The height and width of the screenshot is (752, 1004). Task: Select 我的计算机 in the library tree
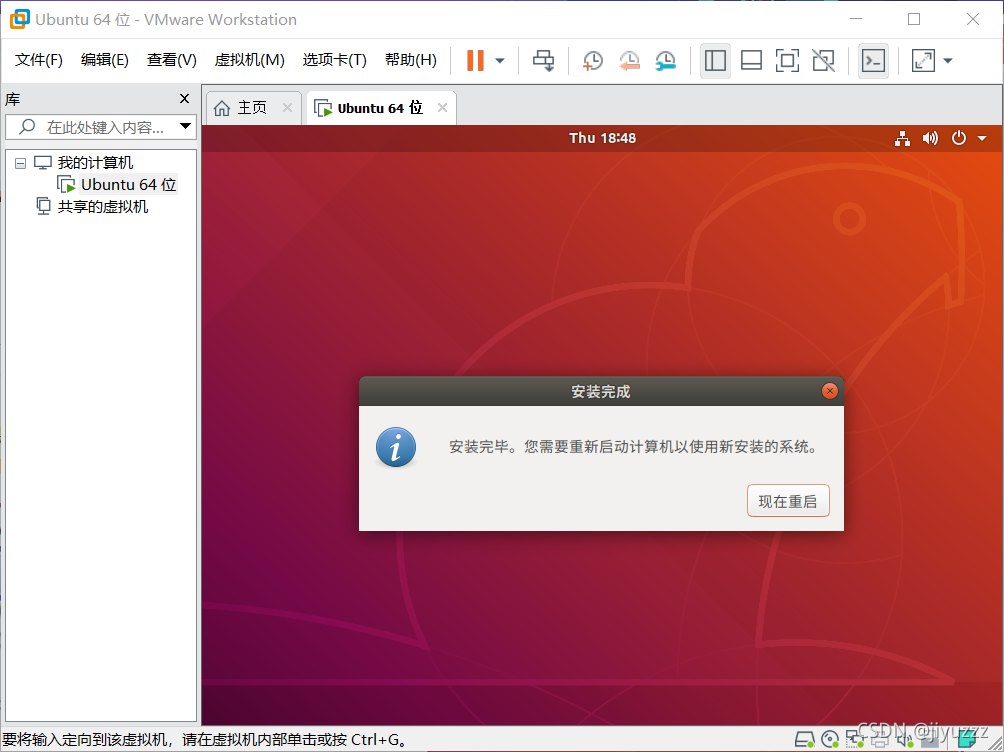point(95,163)
